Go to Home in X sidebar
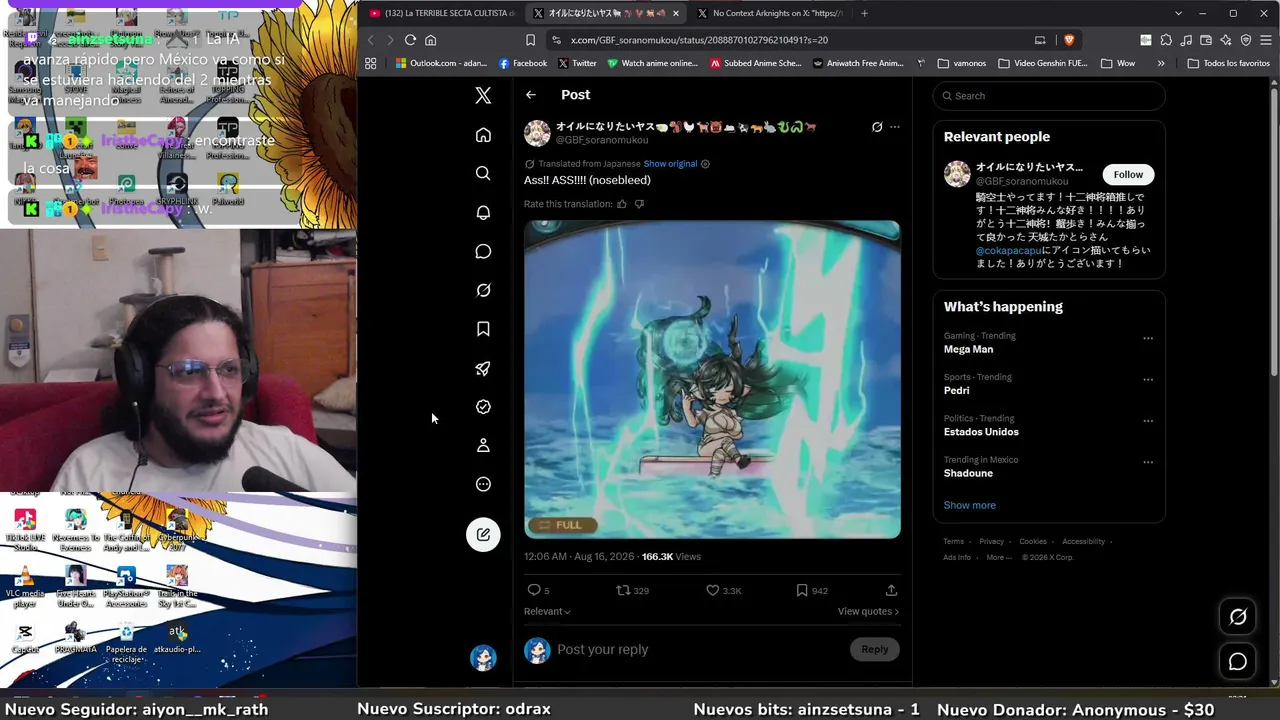1280x720 pixels. pos(483,135)
